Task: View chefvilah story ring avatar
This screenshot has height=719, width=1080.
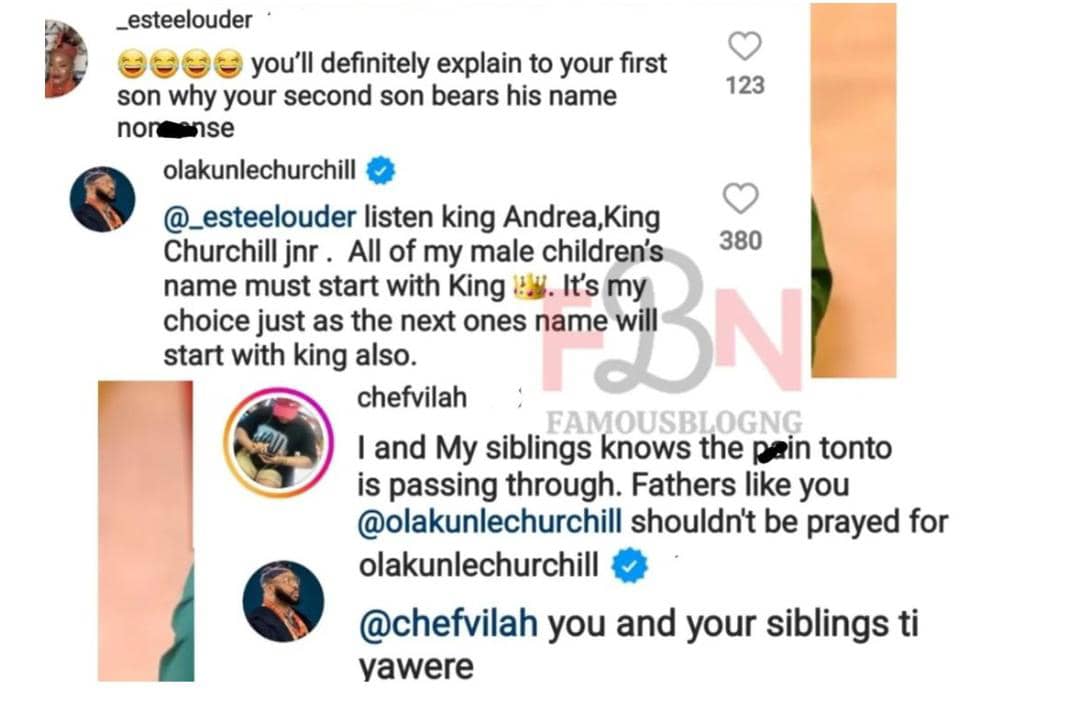Action: (x=279, y=443)
